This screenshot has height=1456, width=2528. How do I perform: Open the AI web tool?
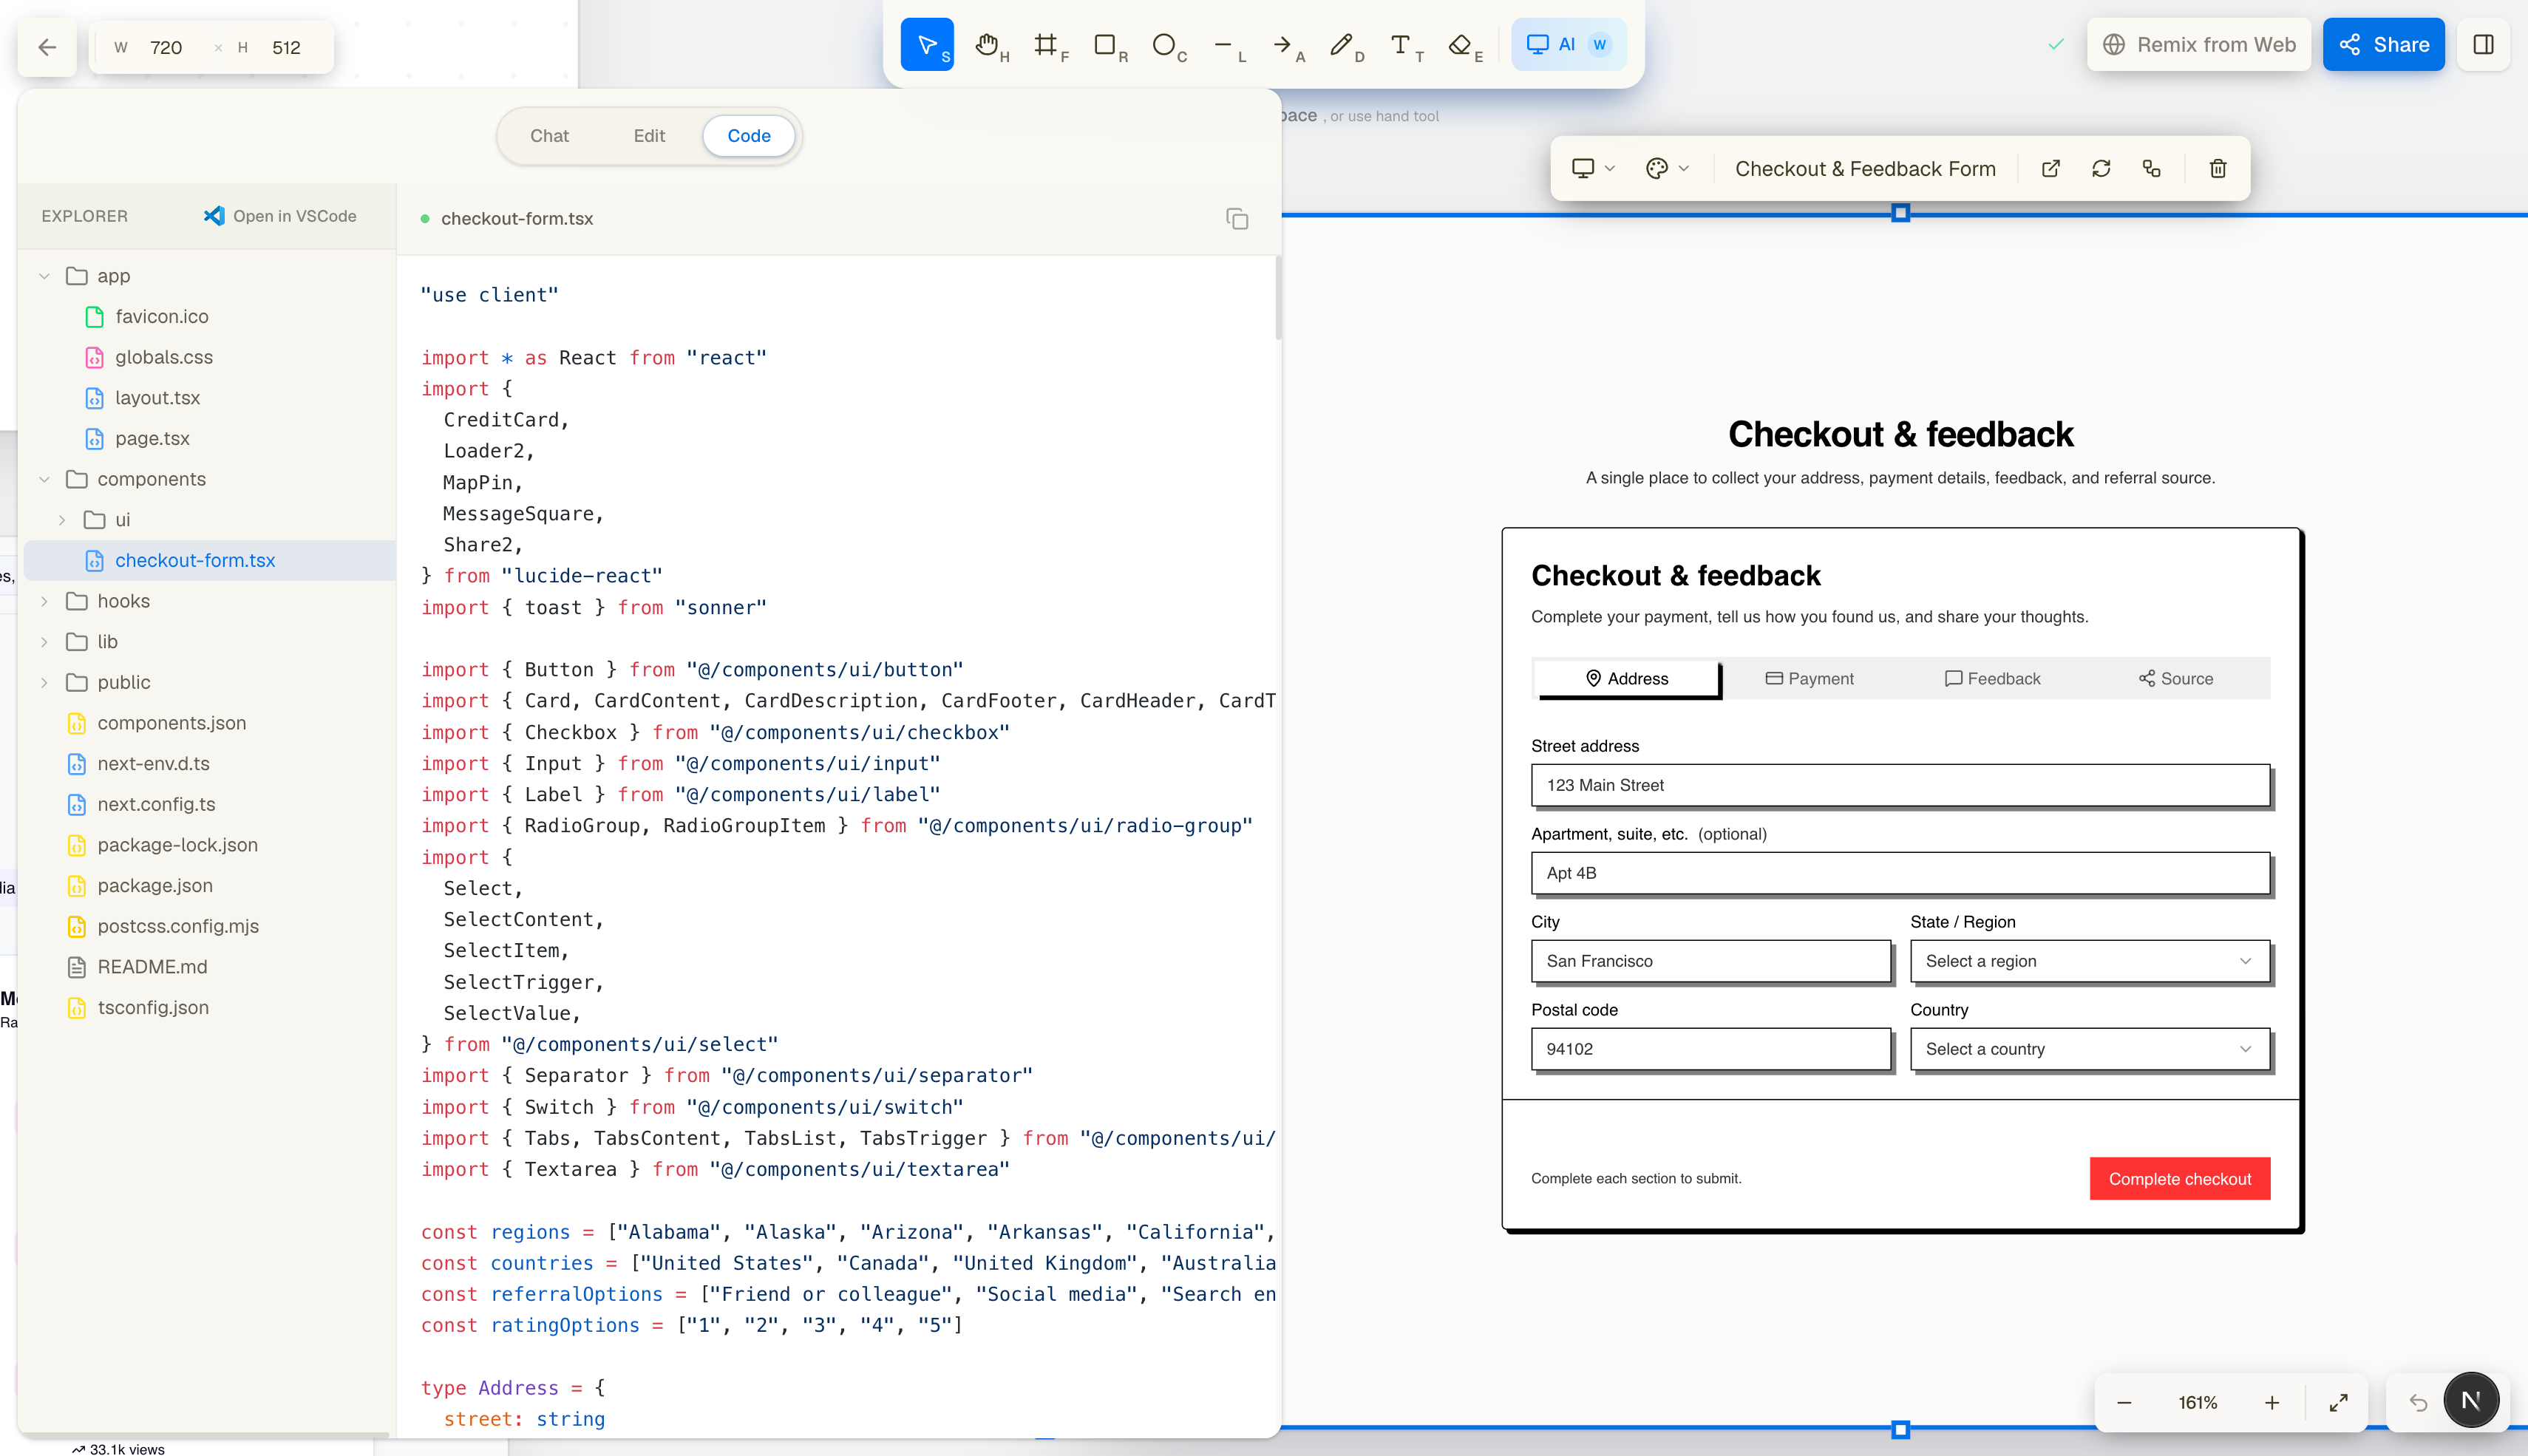tap(1567, 45)
